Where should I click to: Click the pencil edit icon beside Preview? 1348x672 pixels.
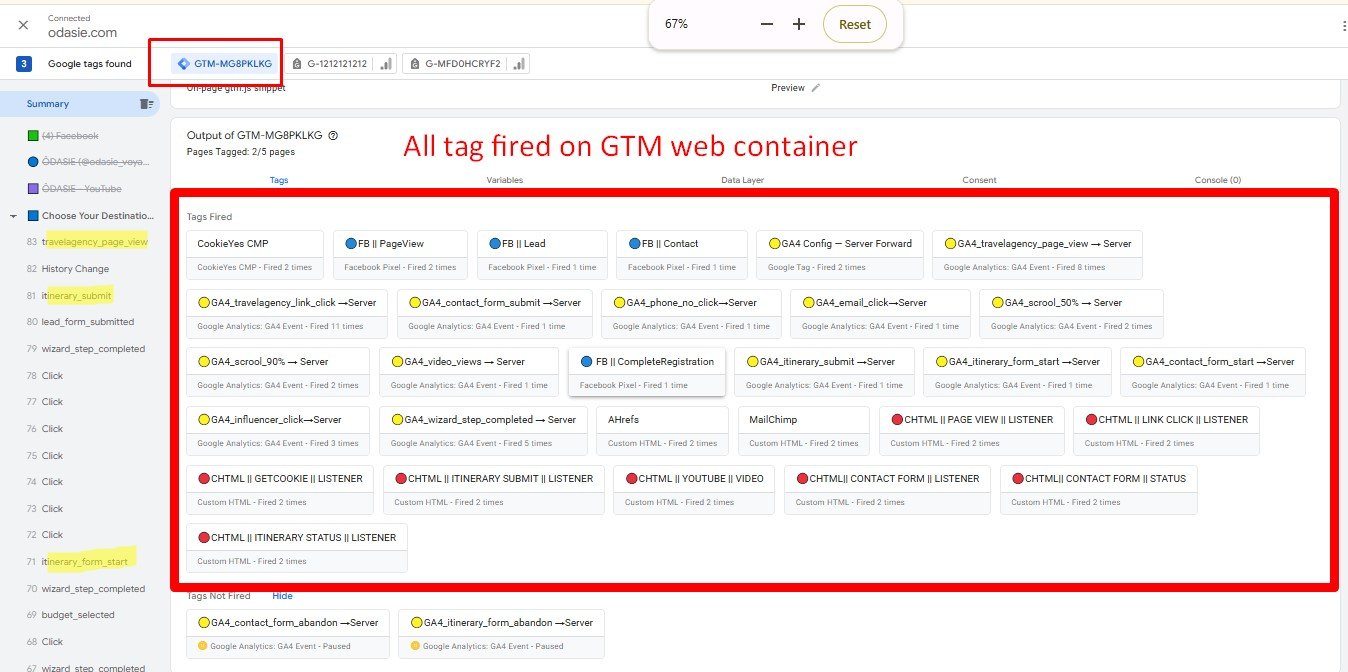point(816,88)
